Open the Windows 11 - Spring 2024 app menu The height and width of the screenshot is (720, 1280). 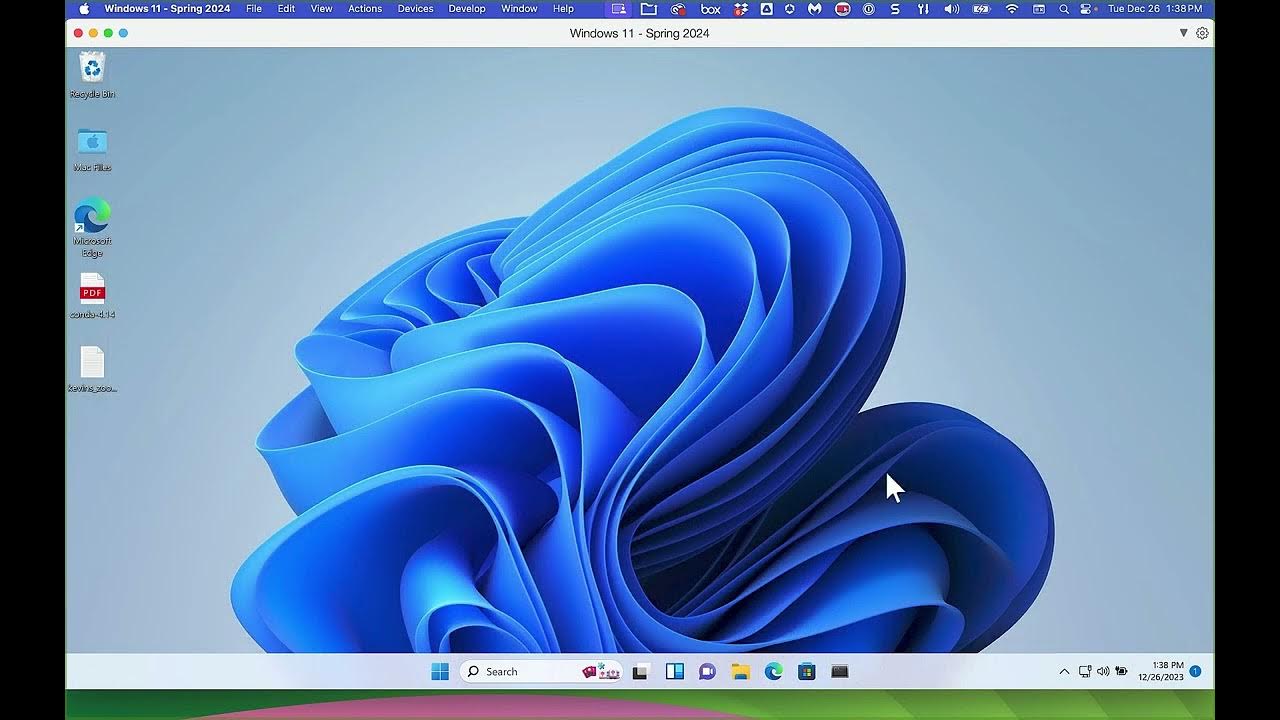coord(167,8)
